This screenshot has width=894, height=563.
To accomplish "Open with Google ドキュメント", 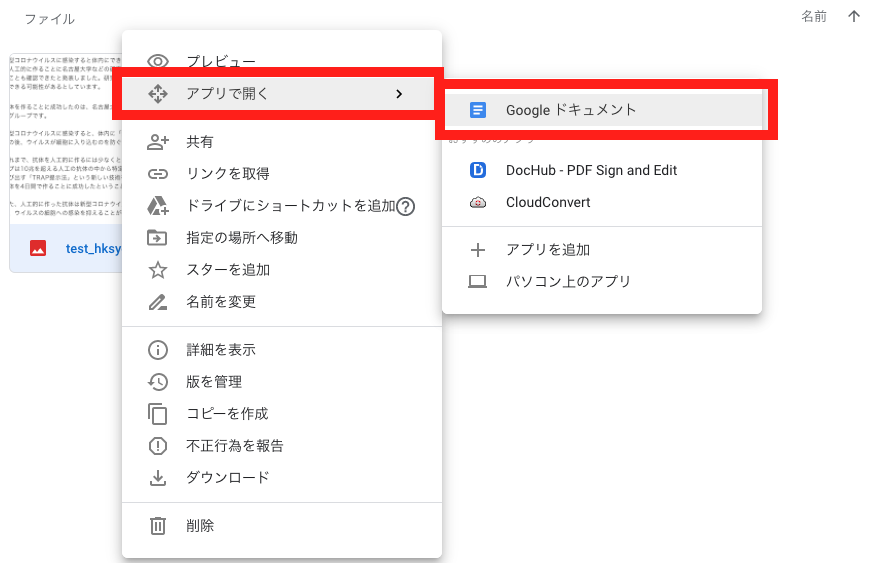I will pos(602,110).
